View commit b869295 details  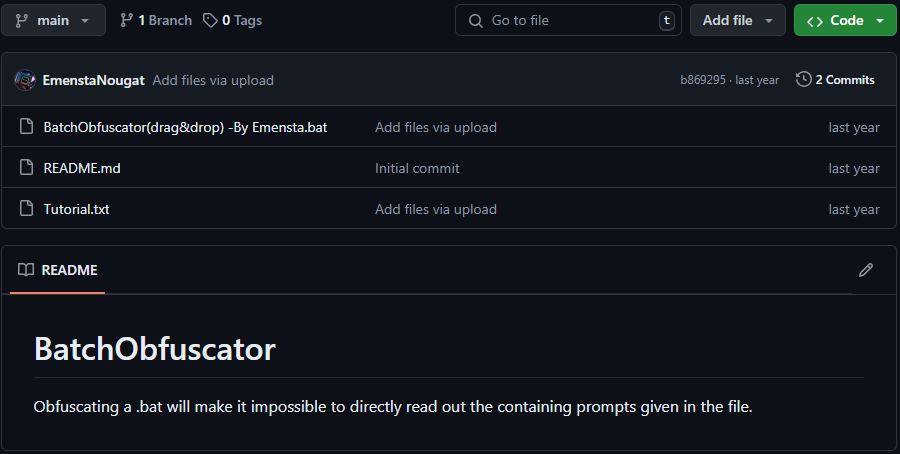click(x=704, y=80)
